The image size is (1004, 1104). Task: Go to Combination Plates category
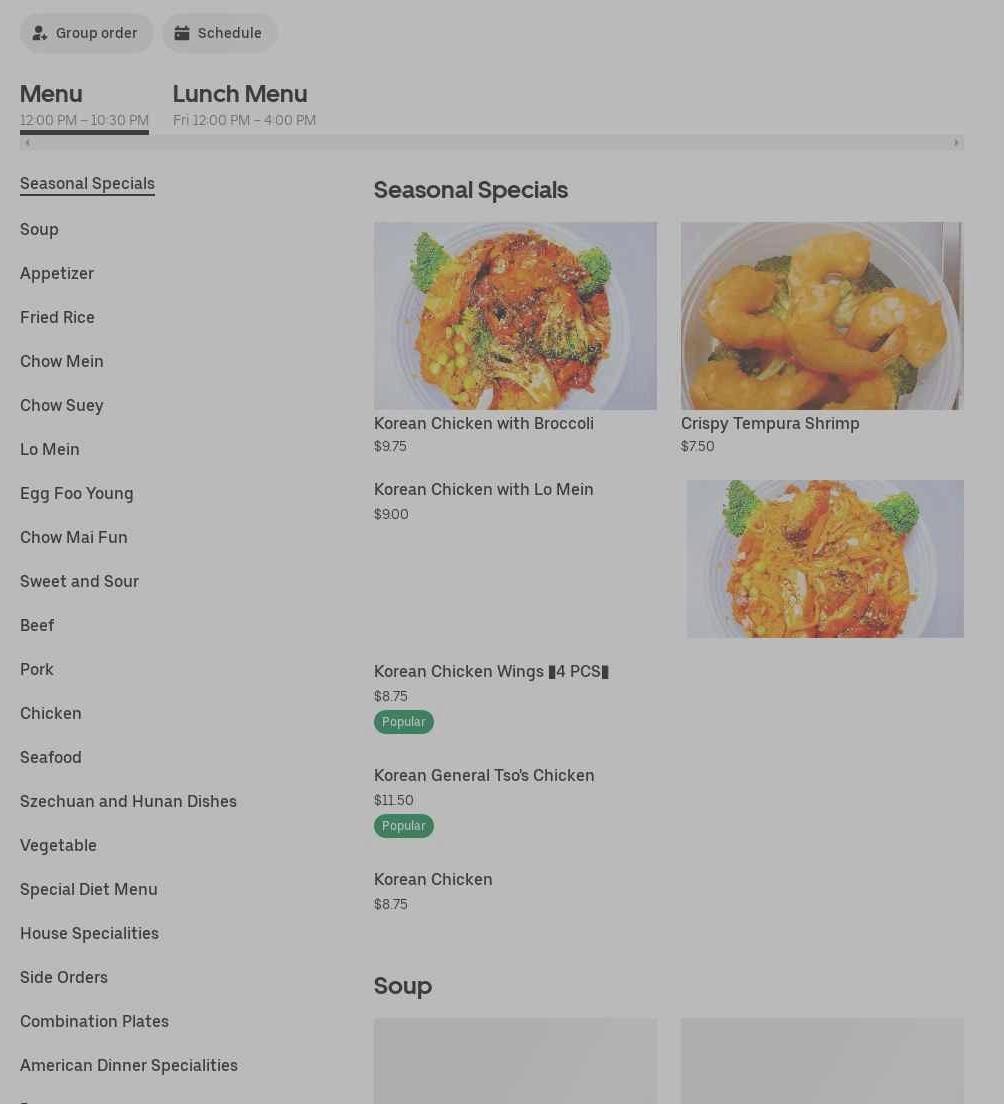94,1022
